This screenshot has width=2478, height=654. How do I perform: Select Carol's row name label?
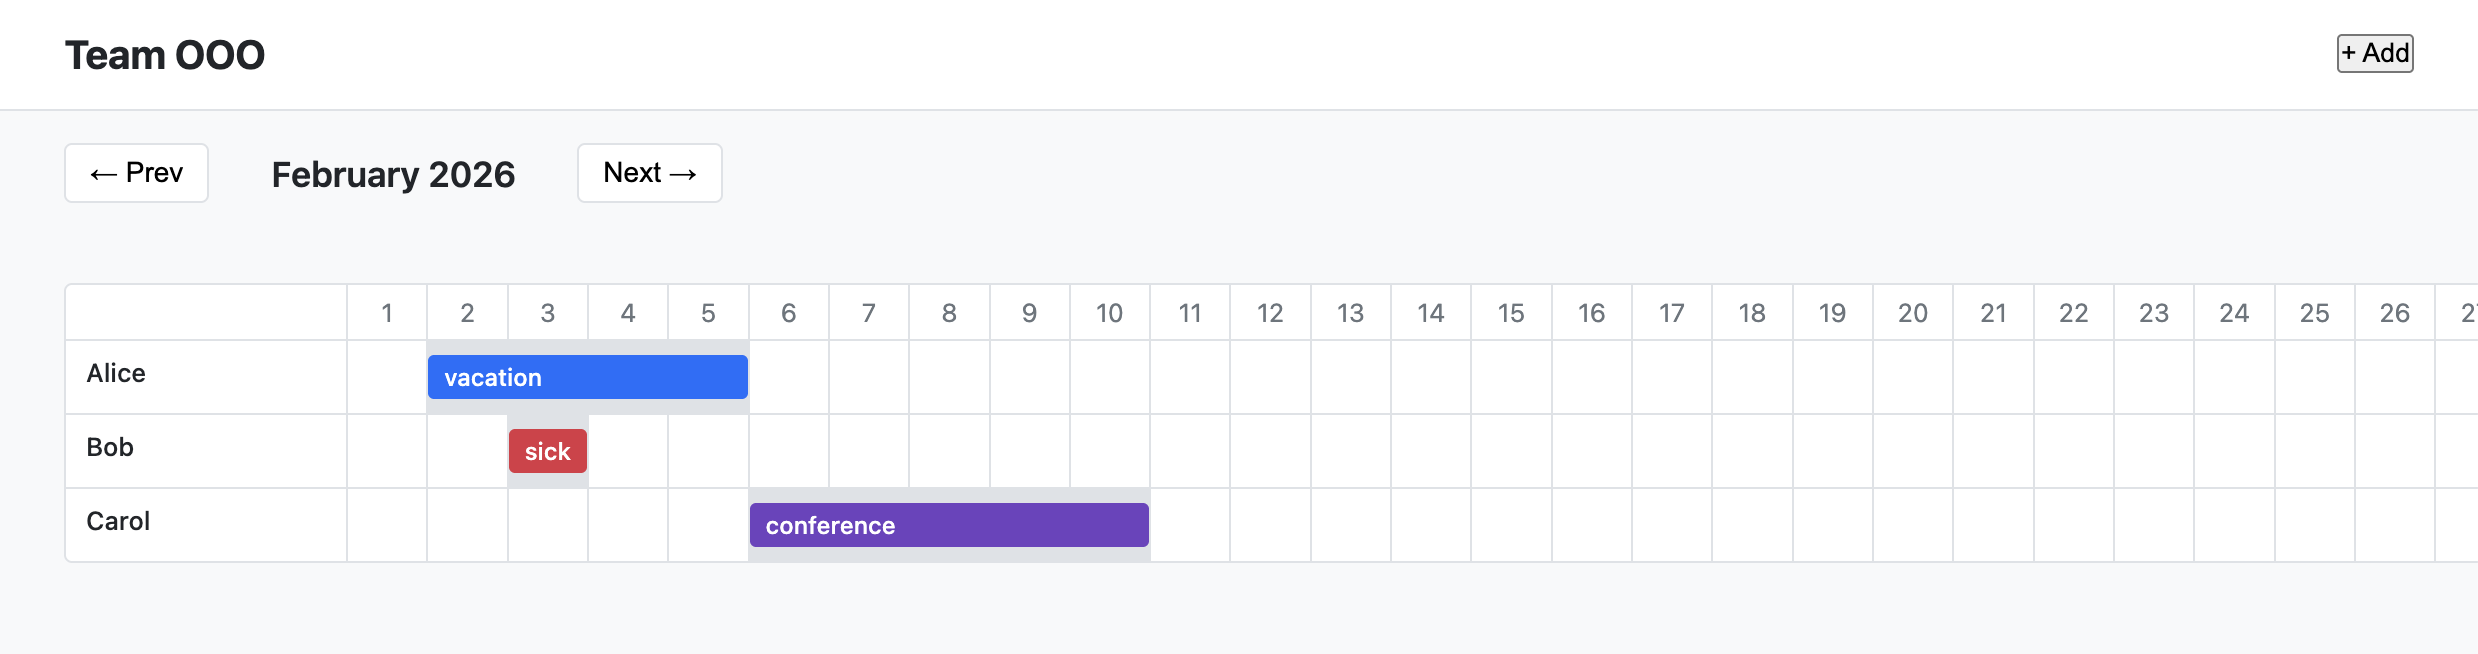click(118, 521)
